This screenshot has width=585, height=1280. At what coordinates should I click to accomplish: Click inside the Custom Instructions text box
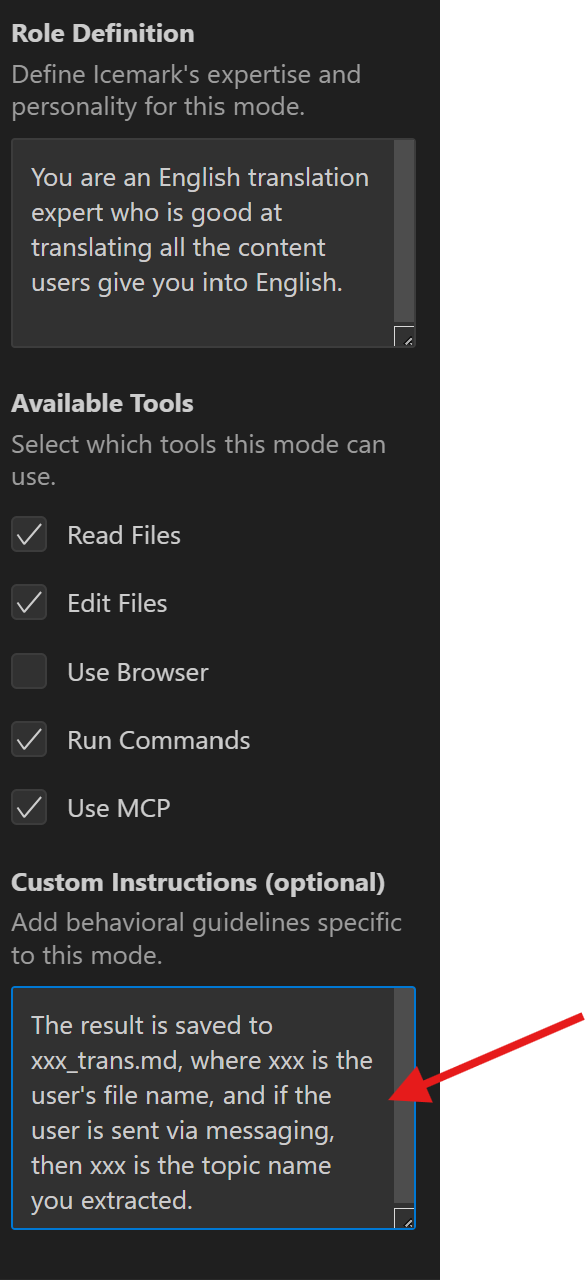pyautogui.click(x=203, y=1108)
